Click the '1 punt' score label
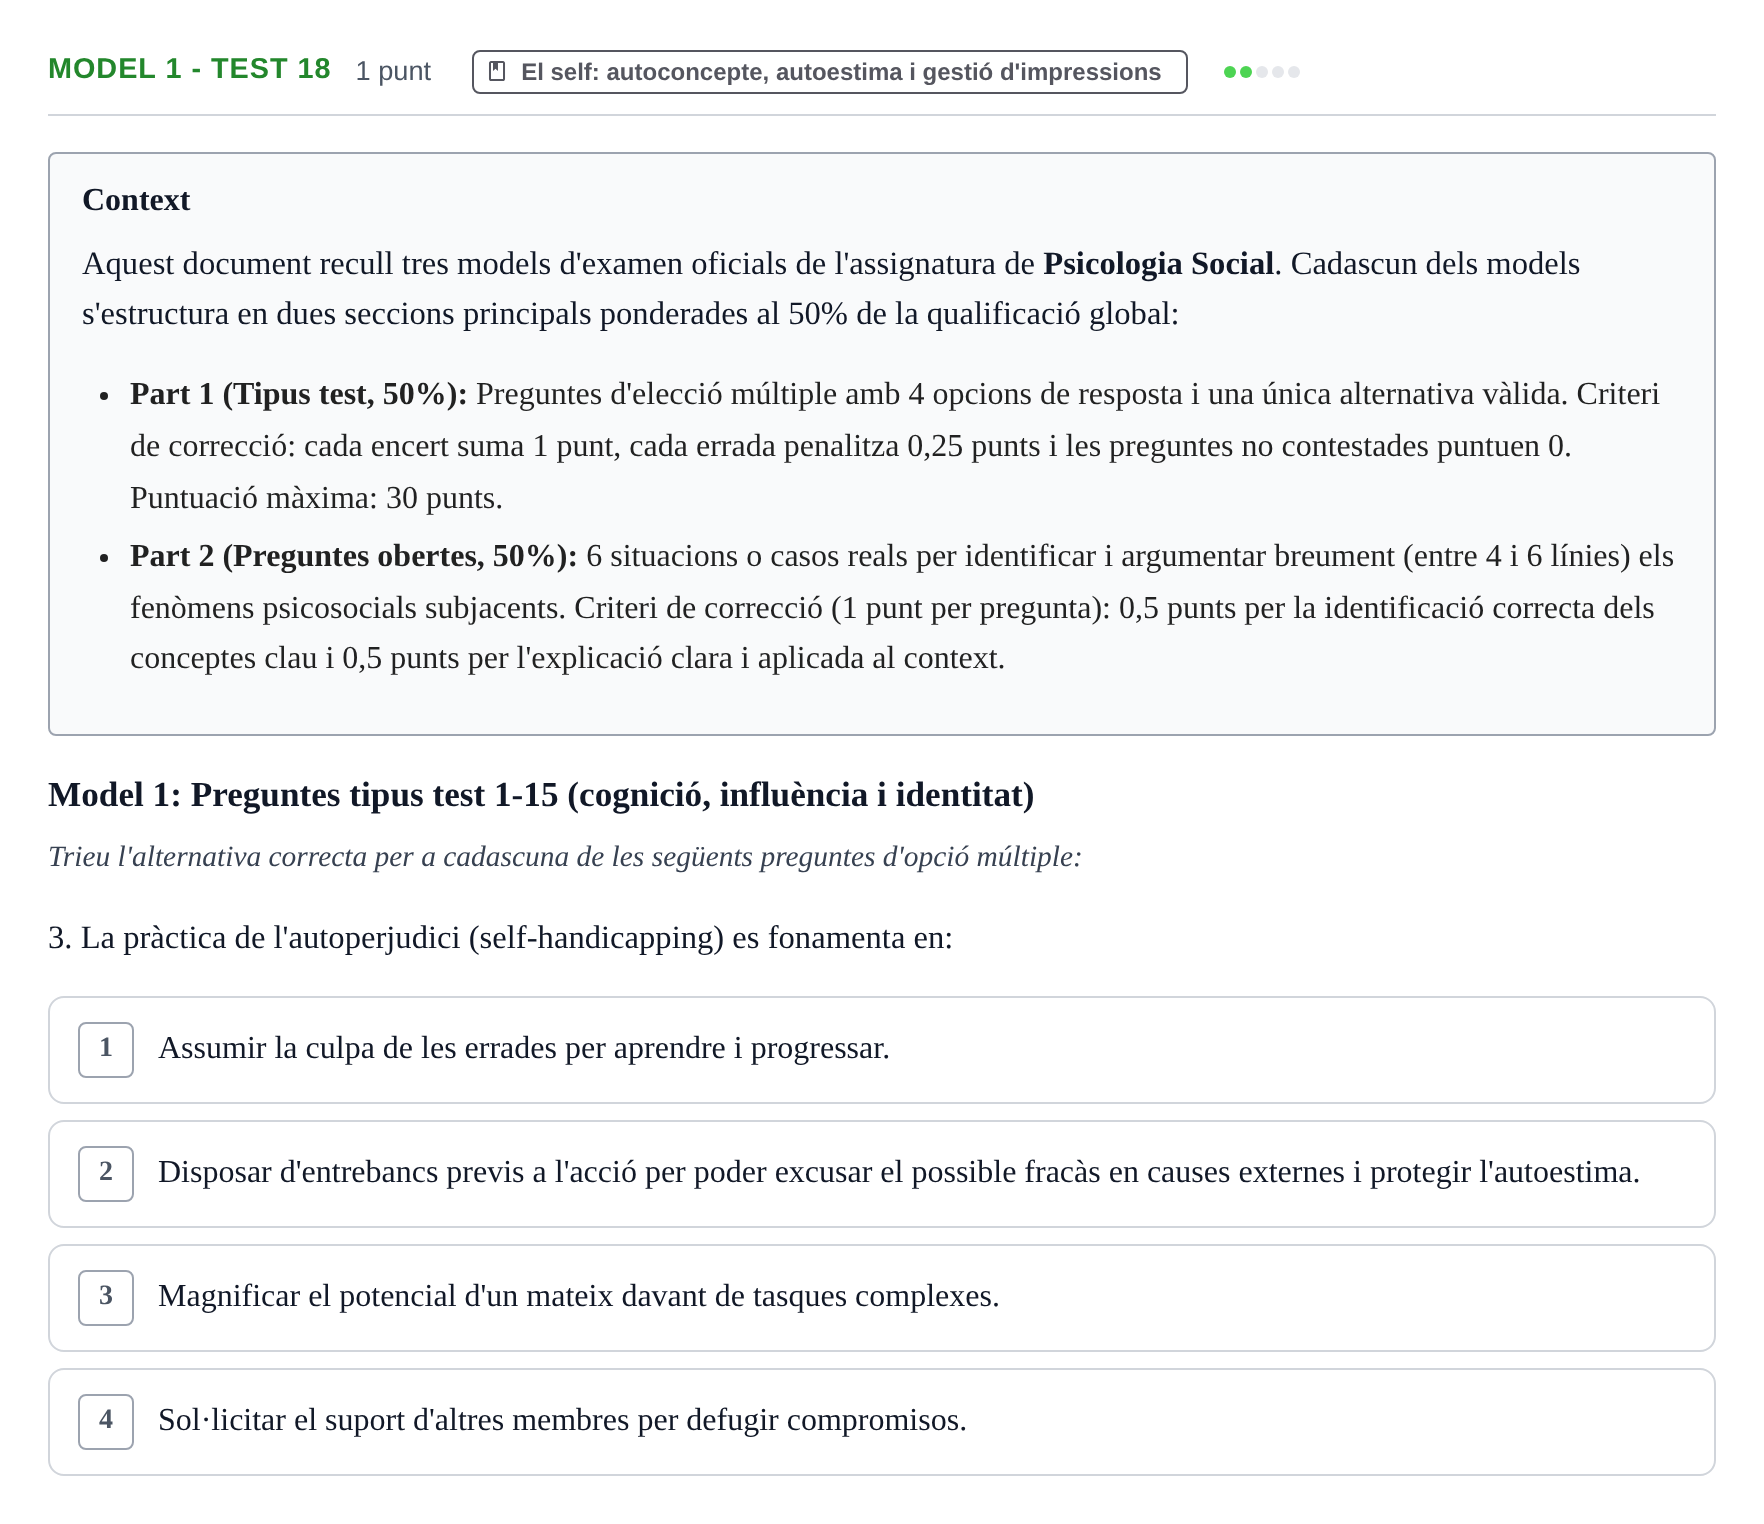This screenshot has width=1764, height=1524. coord(393,71)
